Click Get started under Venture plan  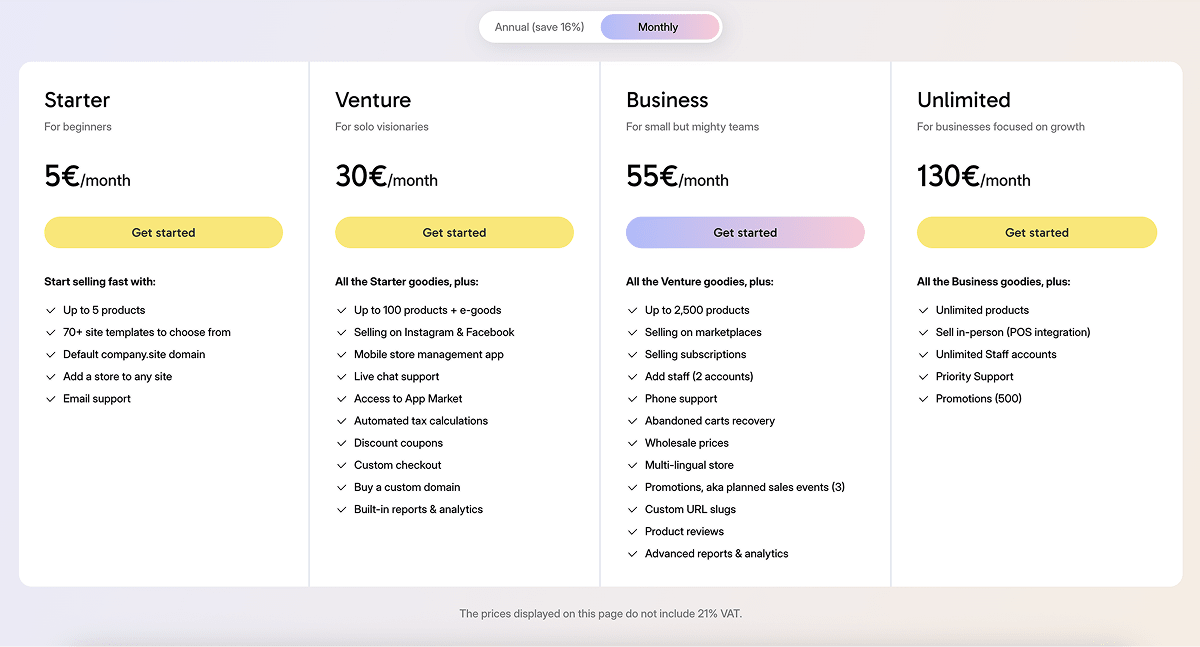point(454,233)
